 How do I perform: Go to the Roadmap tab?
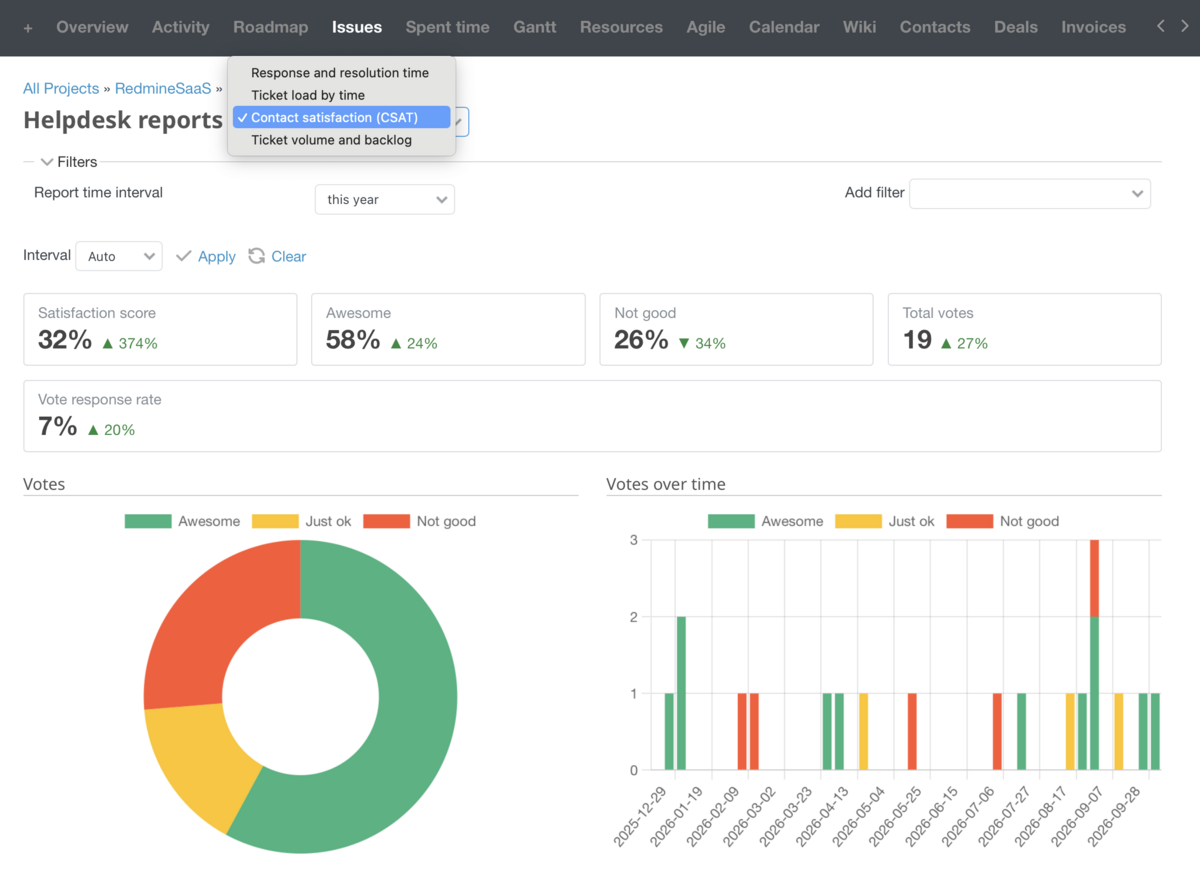coord(271,27)
